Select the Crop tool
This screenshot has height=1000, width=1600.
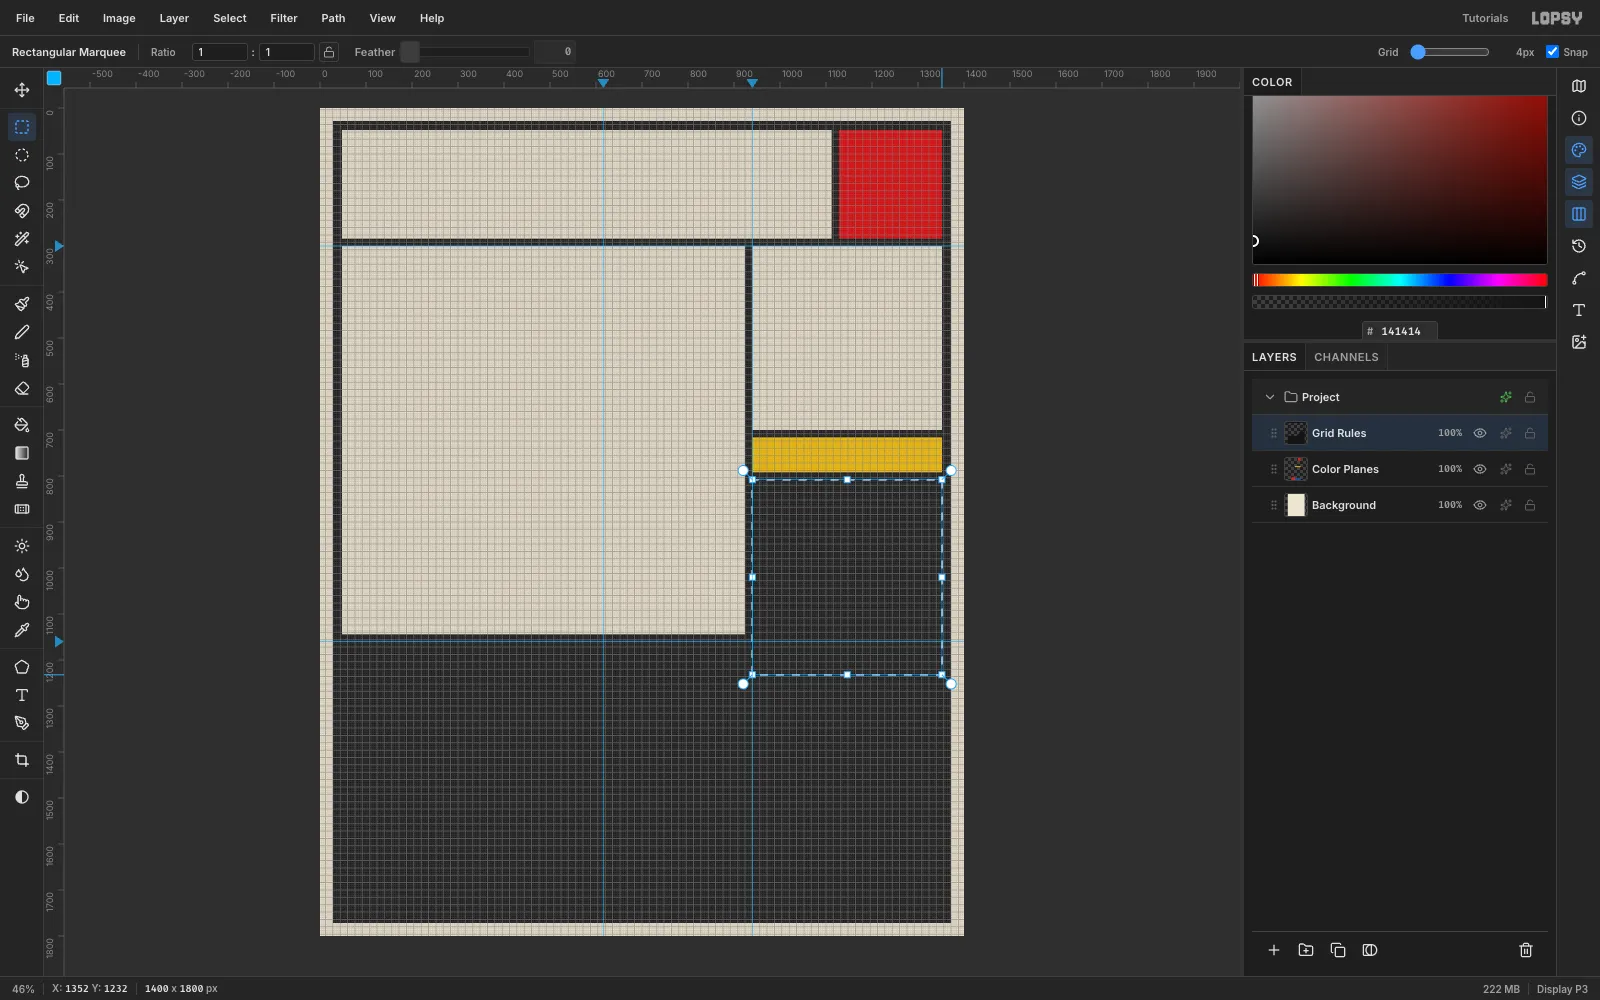pos(22,760)
